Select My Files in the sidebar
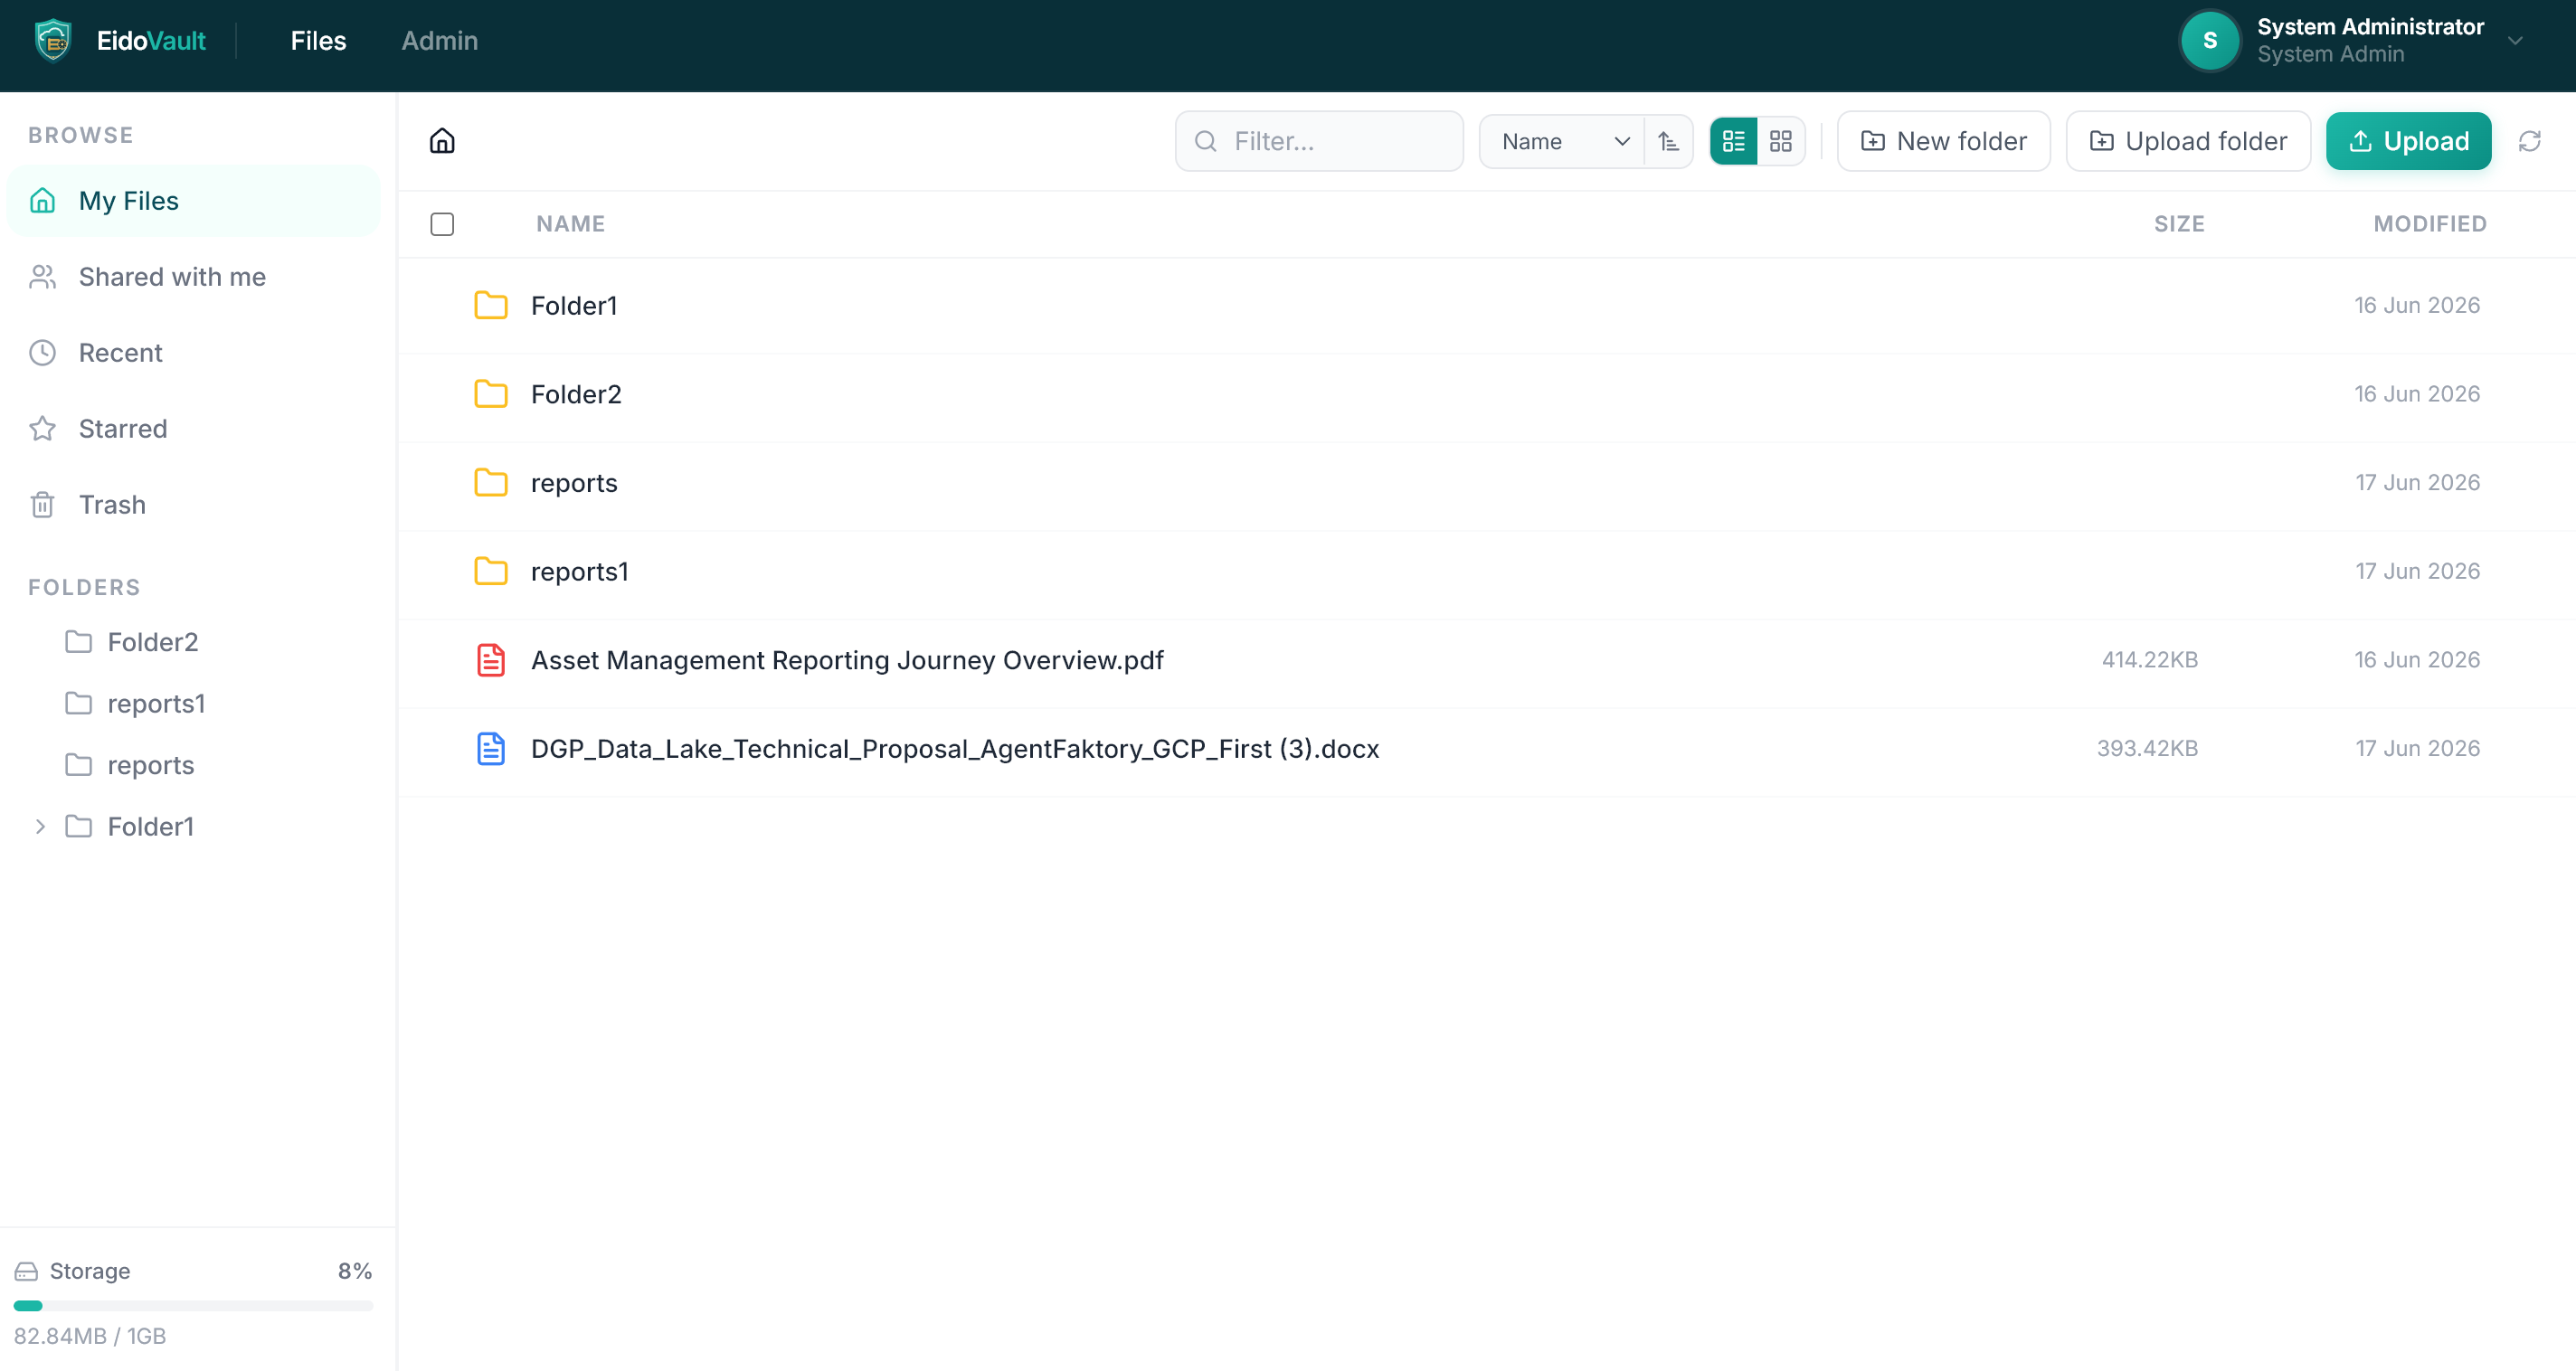The height and width of the screenshot is (1371, 2576). tap(193, 201)
